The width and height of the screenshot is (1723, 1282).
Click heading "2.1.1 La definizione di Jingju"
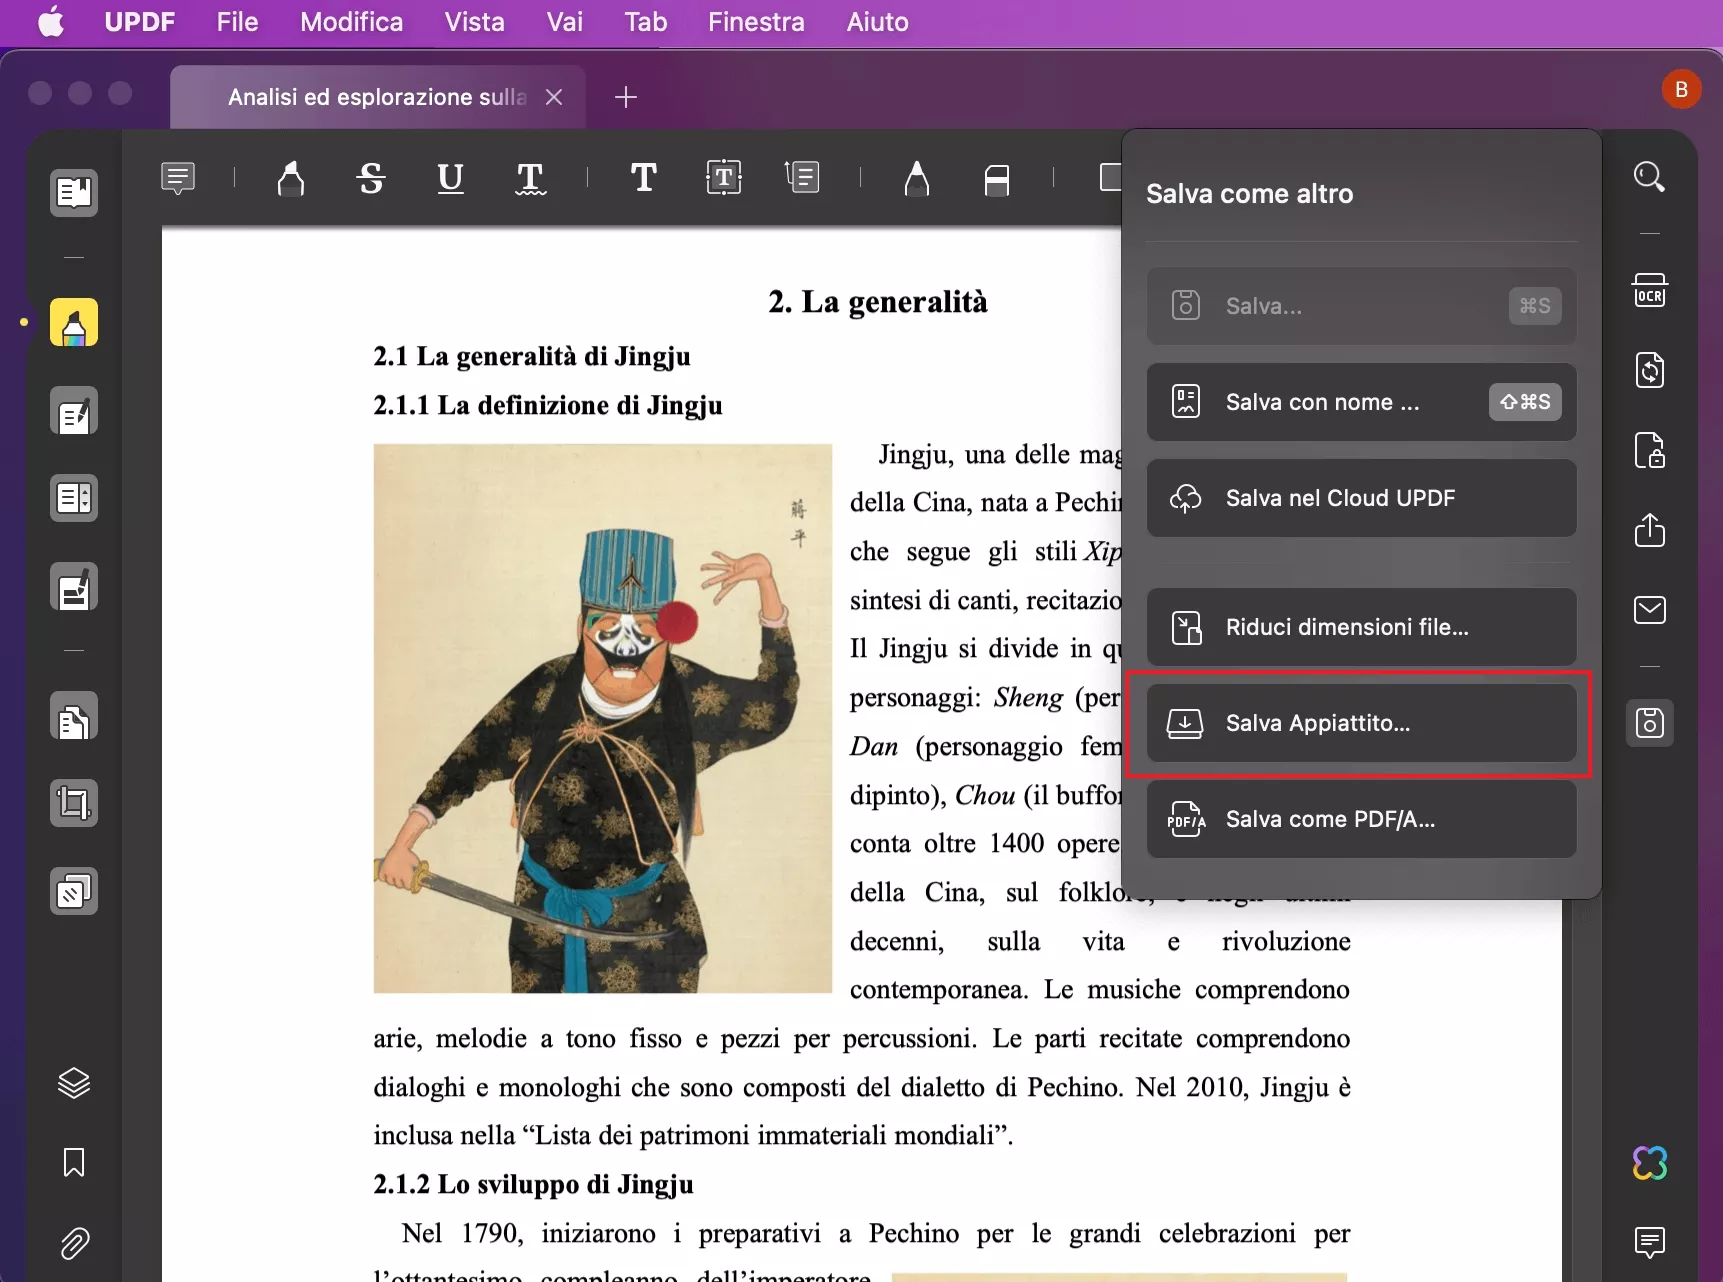547,405
